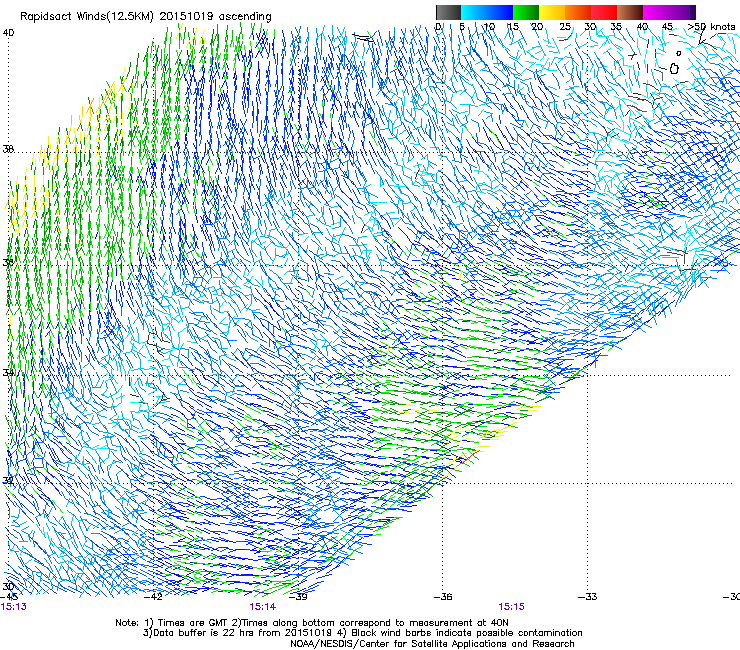Image resolution: width=740 pixels, height=650 pixels.
Task: Click the "45" label under the color bar
Action: (x=667, y=27)
